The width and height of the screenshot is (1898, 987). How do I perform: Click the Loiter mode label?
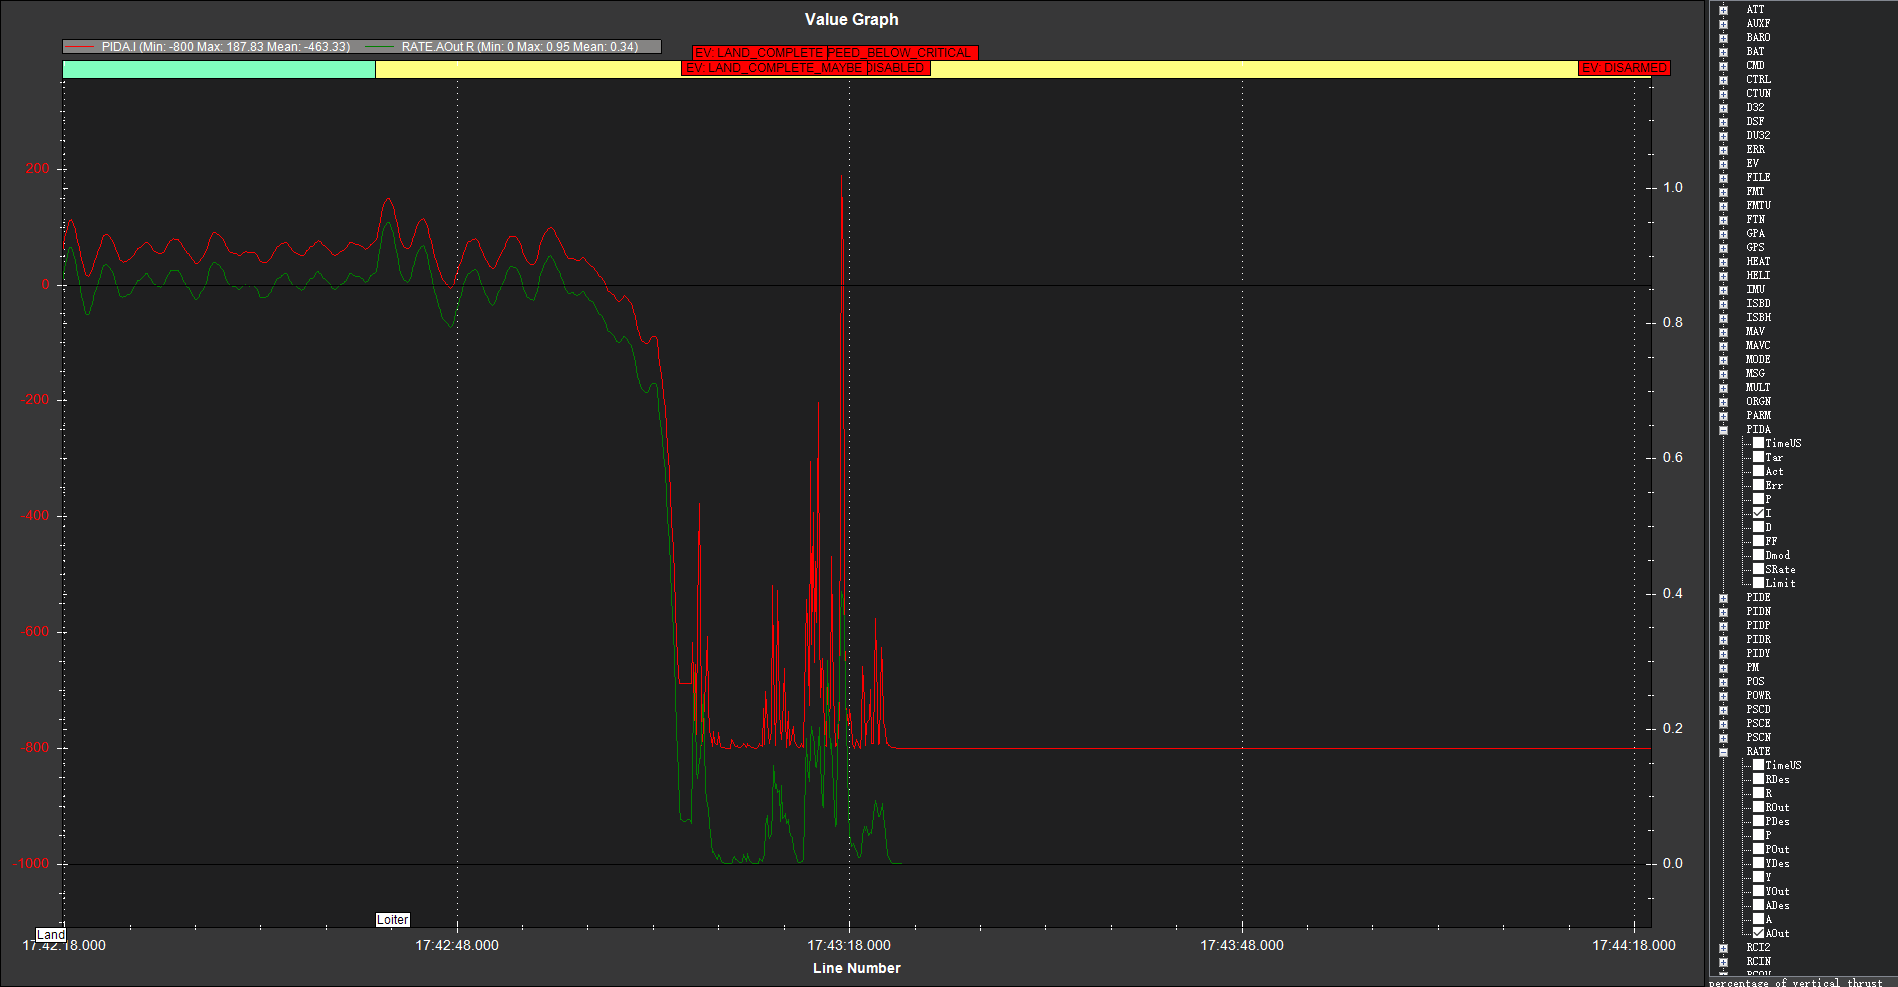tap(393, 920)
